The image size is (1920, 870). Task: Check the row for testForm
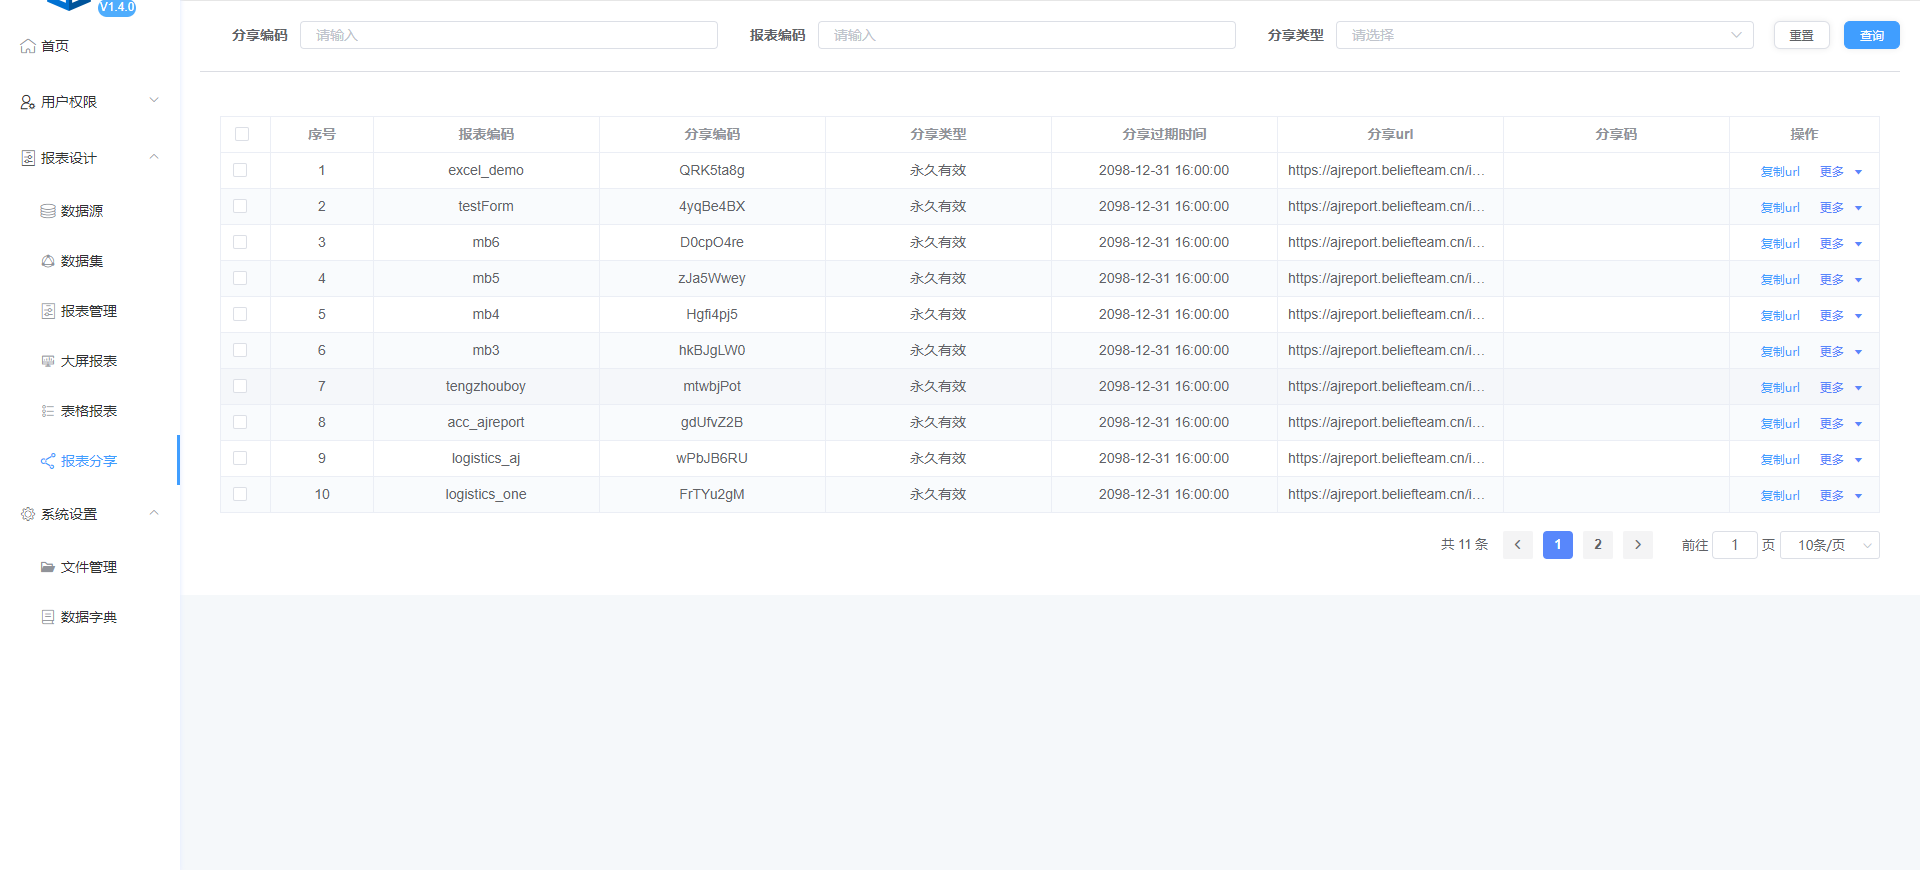tap(240, 206)
